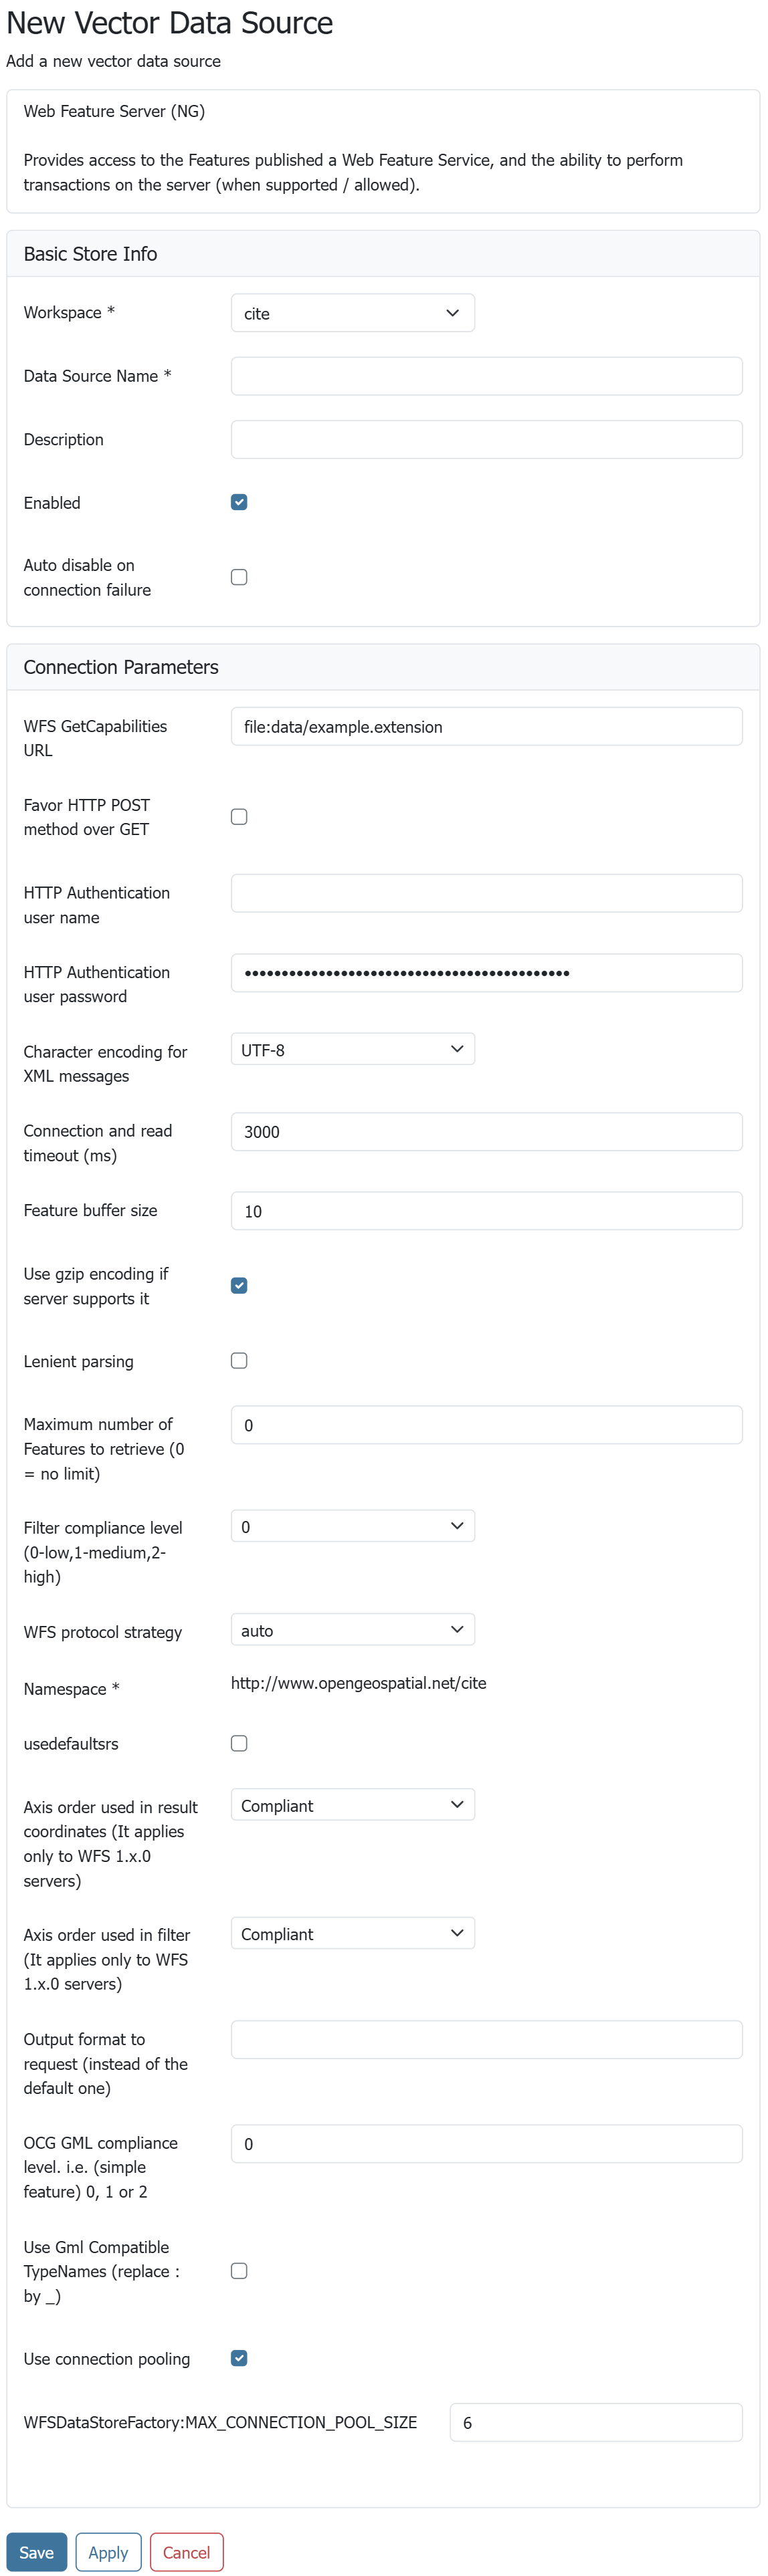Open the Workspace dropdown showing cite
768x2576 pixels.
pos(352,313)
